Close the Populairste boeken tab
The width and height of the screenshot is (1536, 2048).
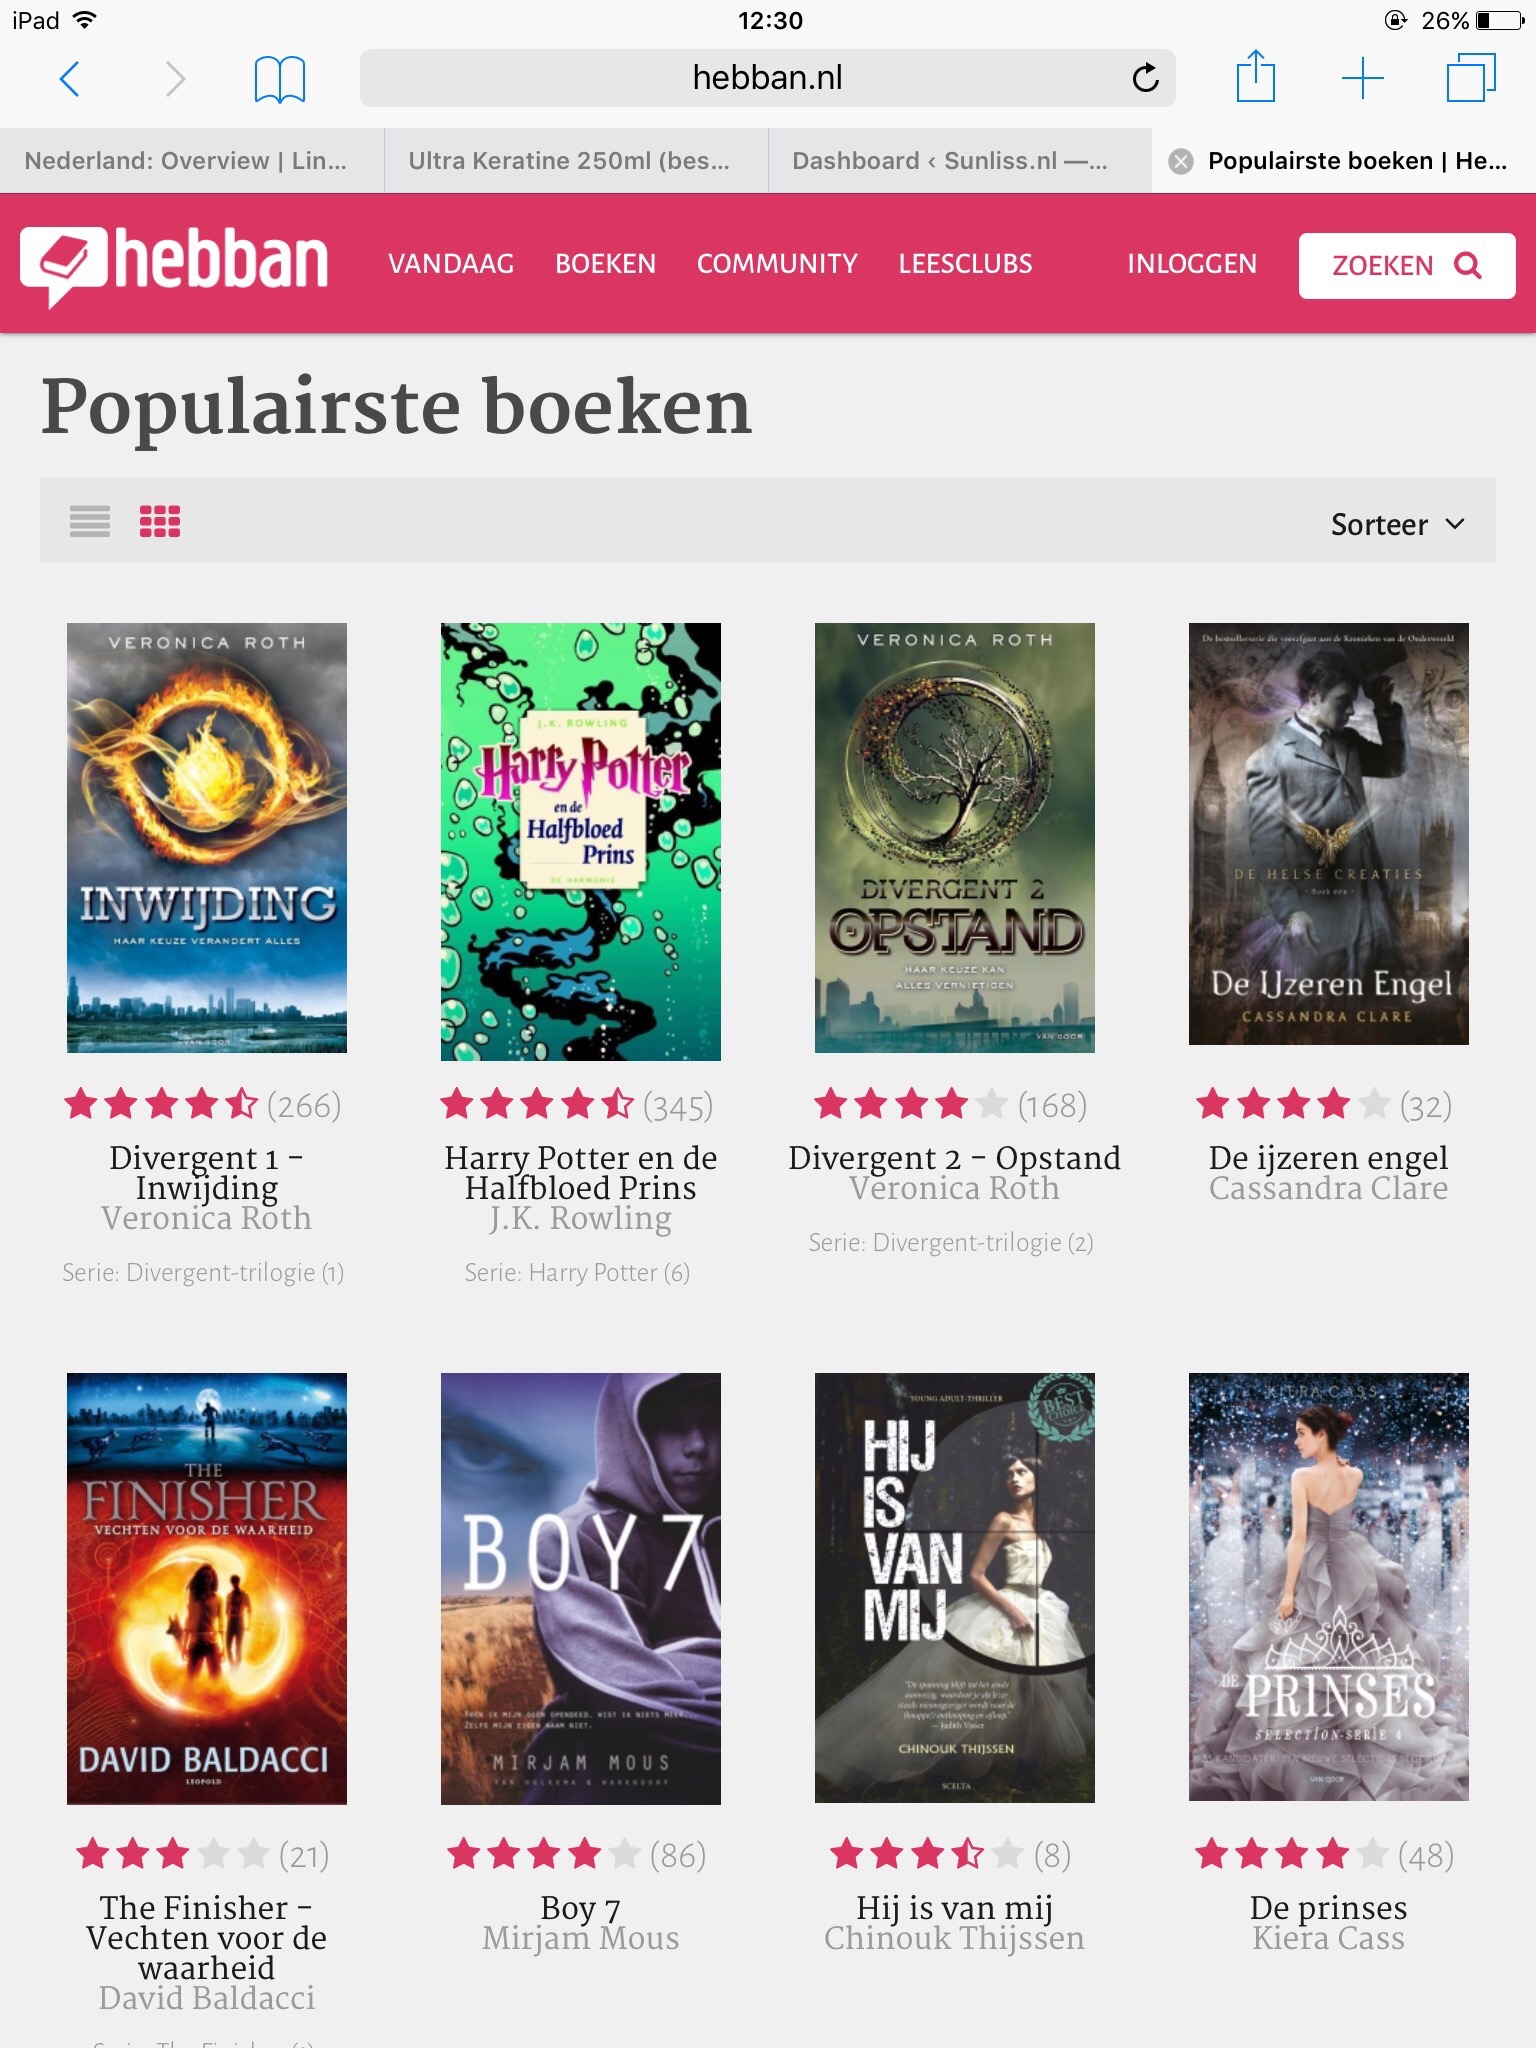(x=1181, y=161)
